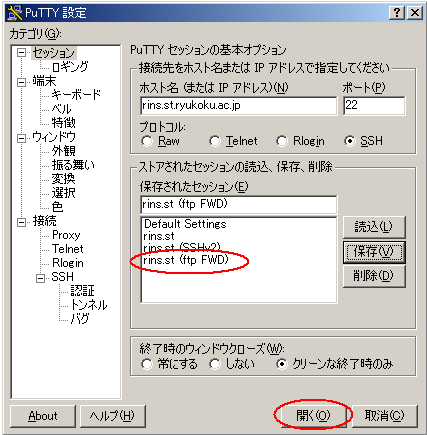Click the 保存(V) save button

pos(374,252)
